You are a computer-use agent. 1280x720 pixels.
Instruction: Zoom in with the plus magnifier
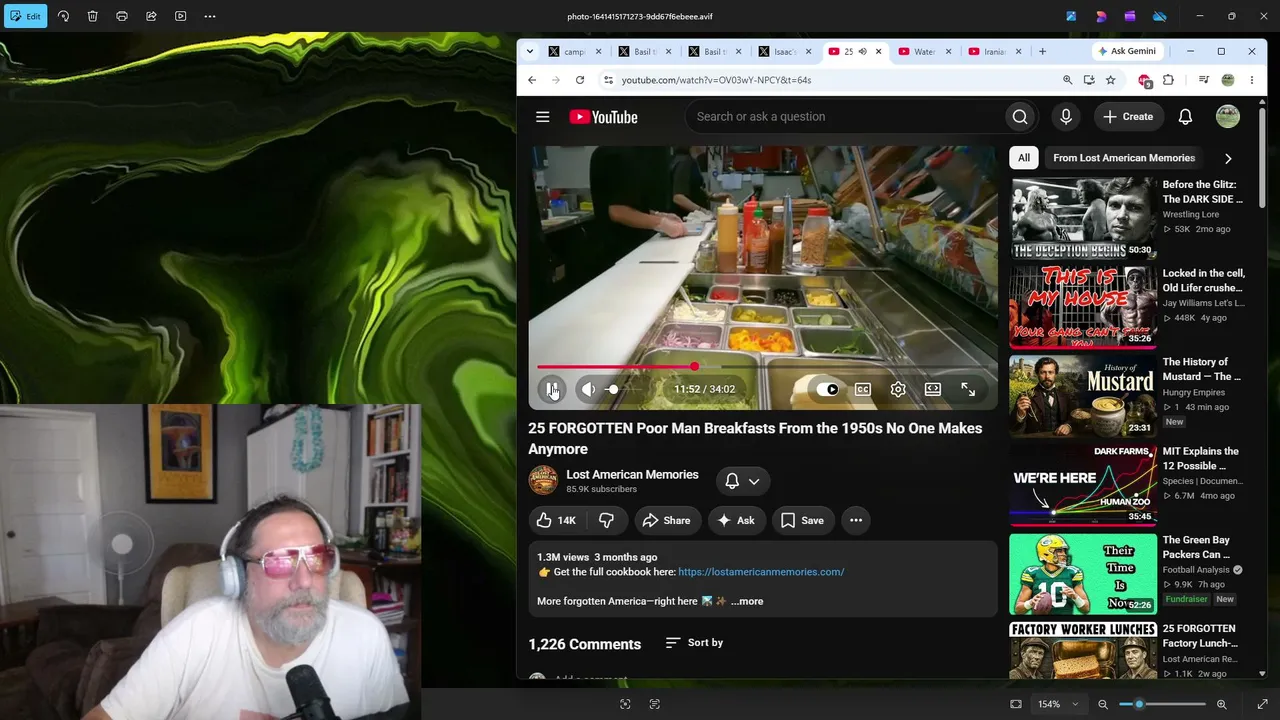coord(1221,704)
